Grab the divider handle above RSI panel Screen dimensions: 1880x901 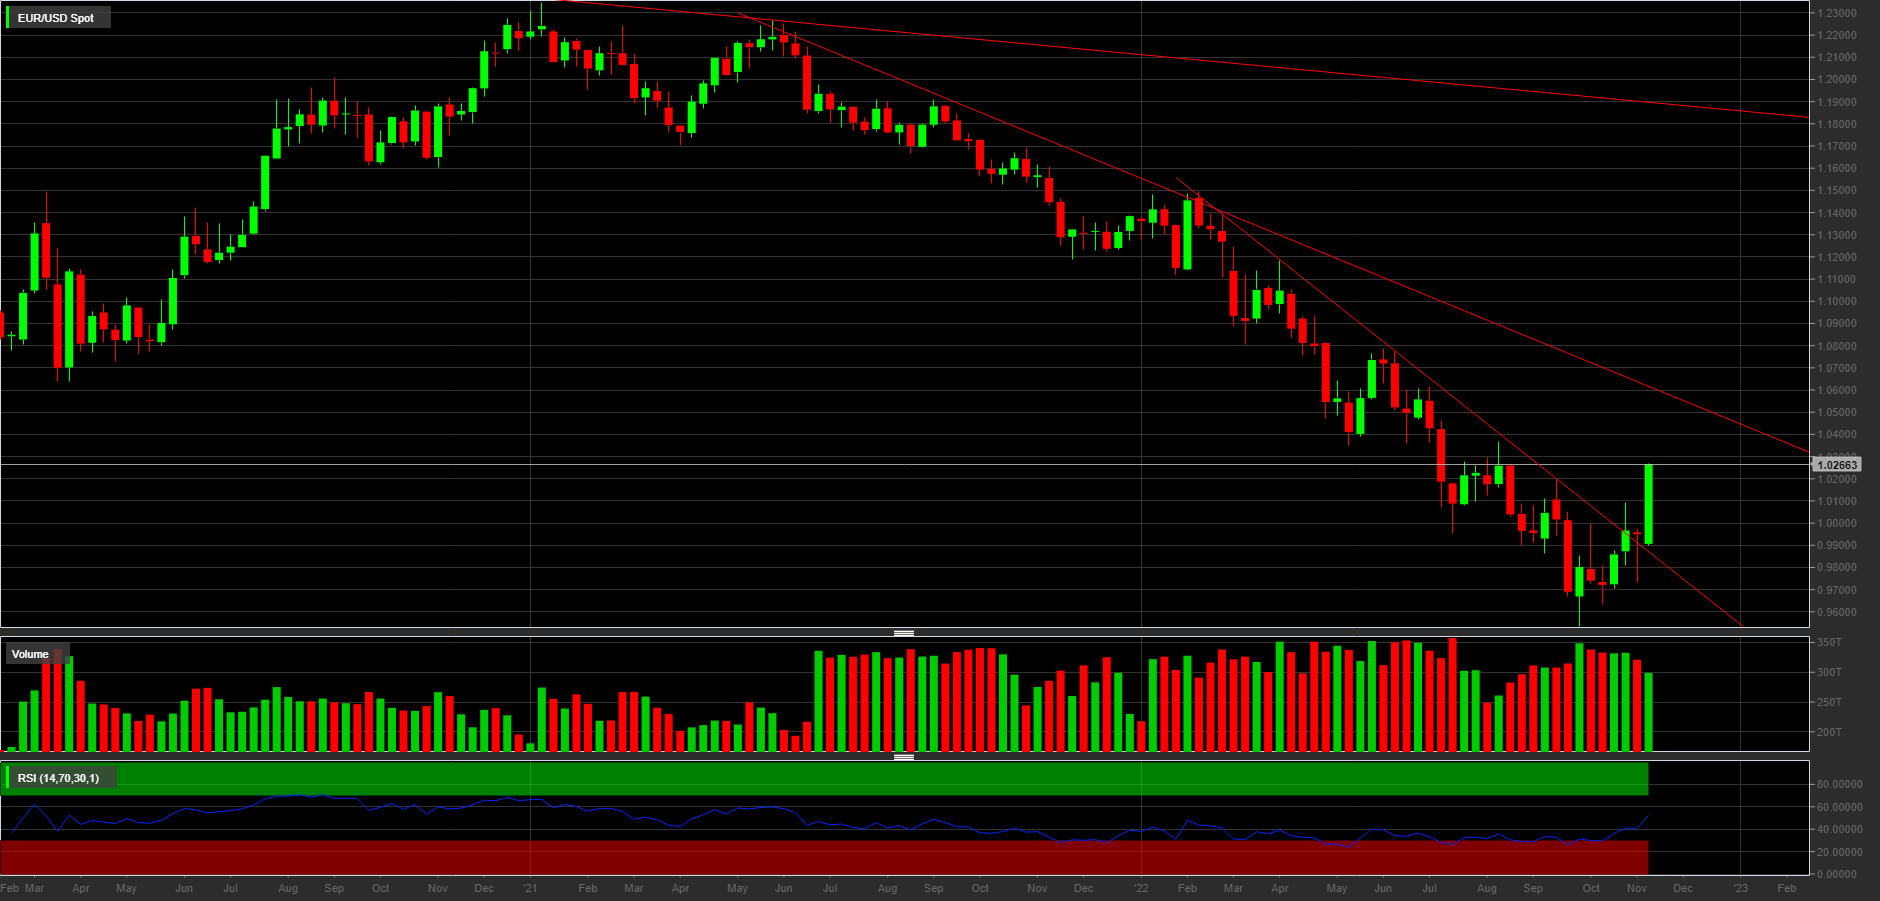coord(904,757)
